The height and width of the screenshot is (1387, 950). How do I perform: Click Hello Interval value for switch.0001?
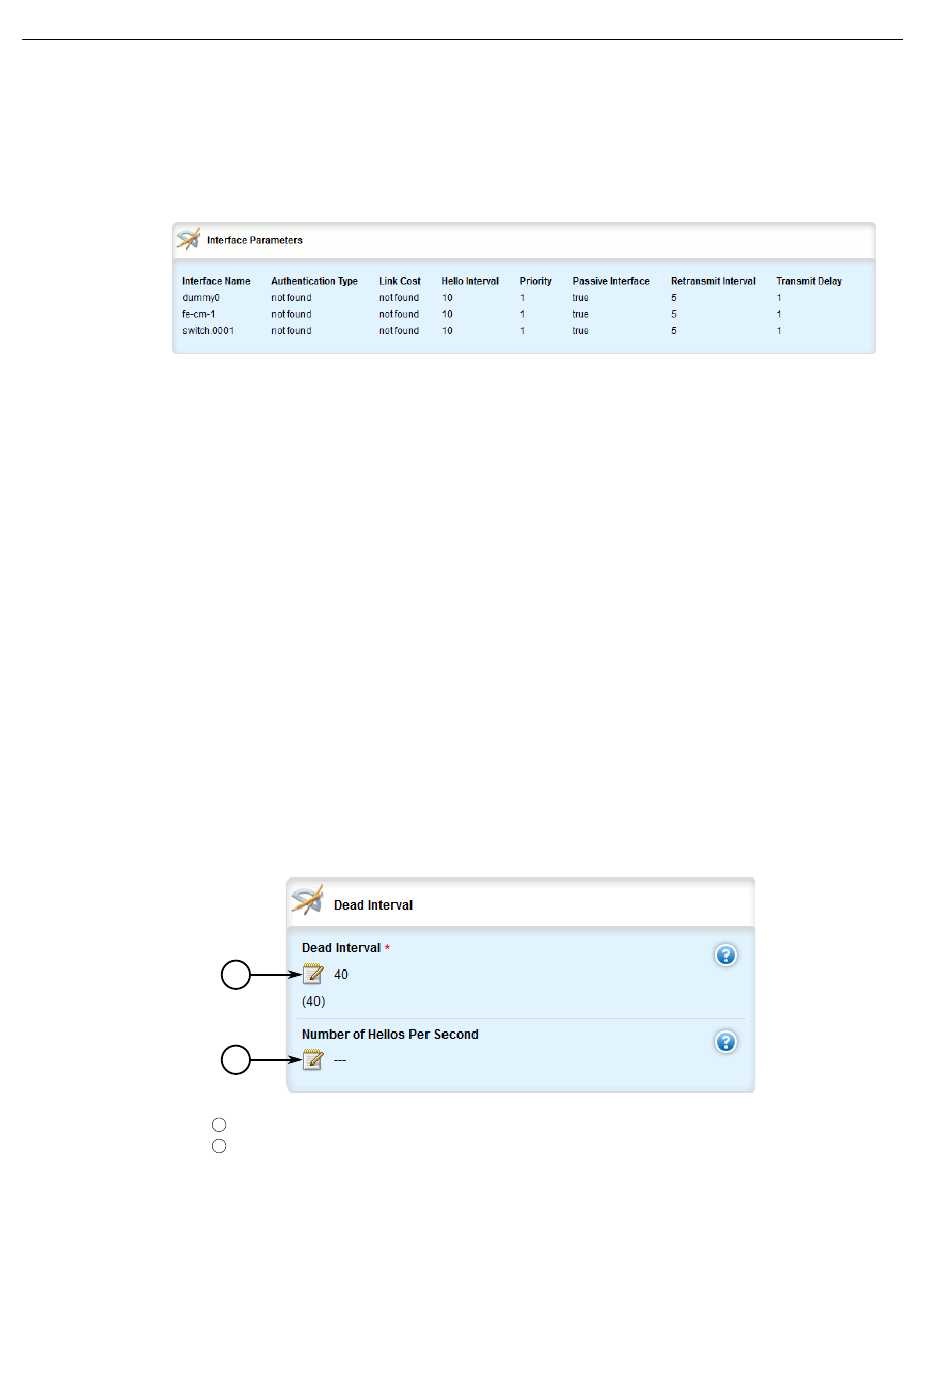tap(447, 331)
